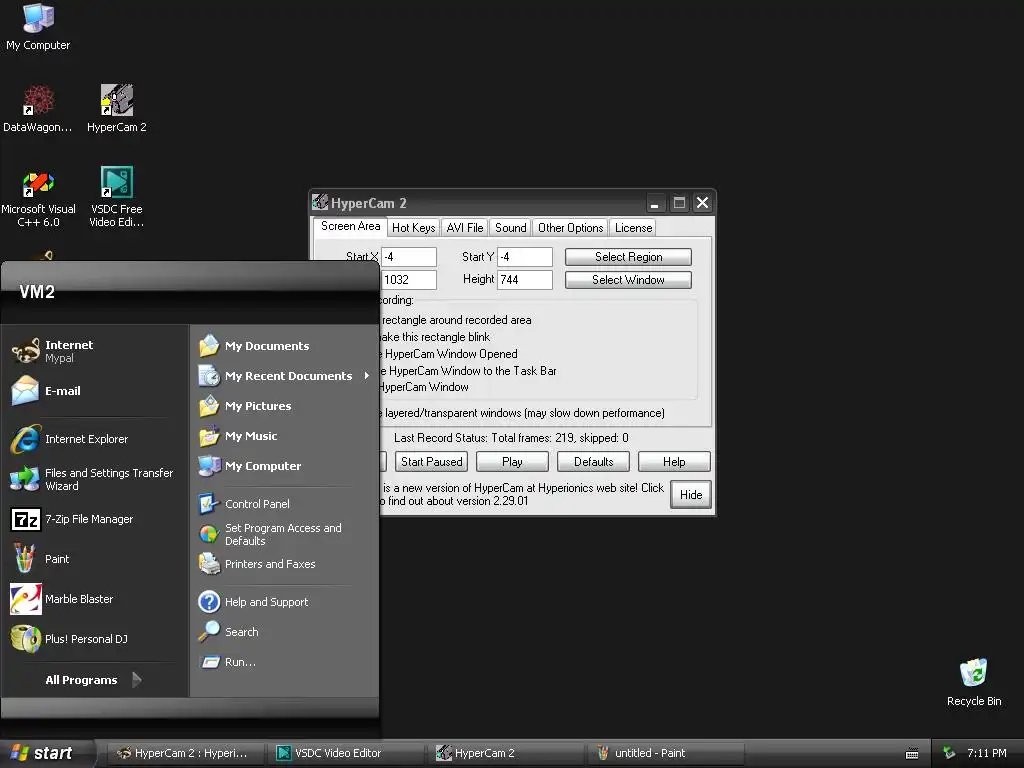Click the Start Y input field

click(525, 257)
